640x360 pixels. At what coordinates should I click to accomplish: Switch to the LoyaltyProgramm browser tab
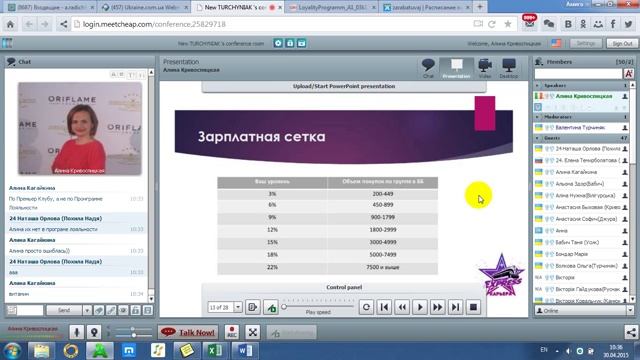click(x=332, y=7)
